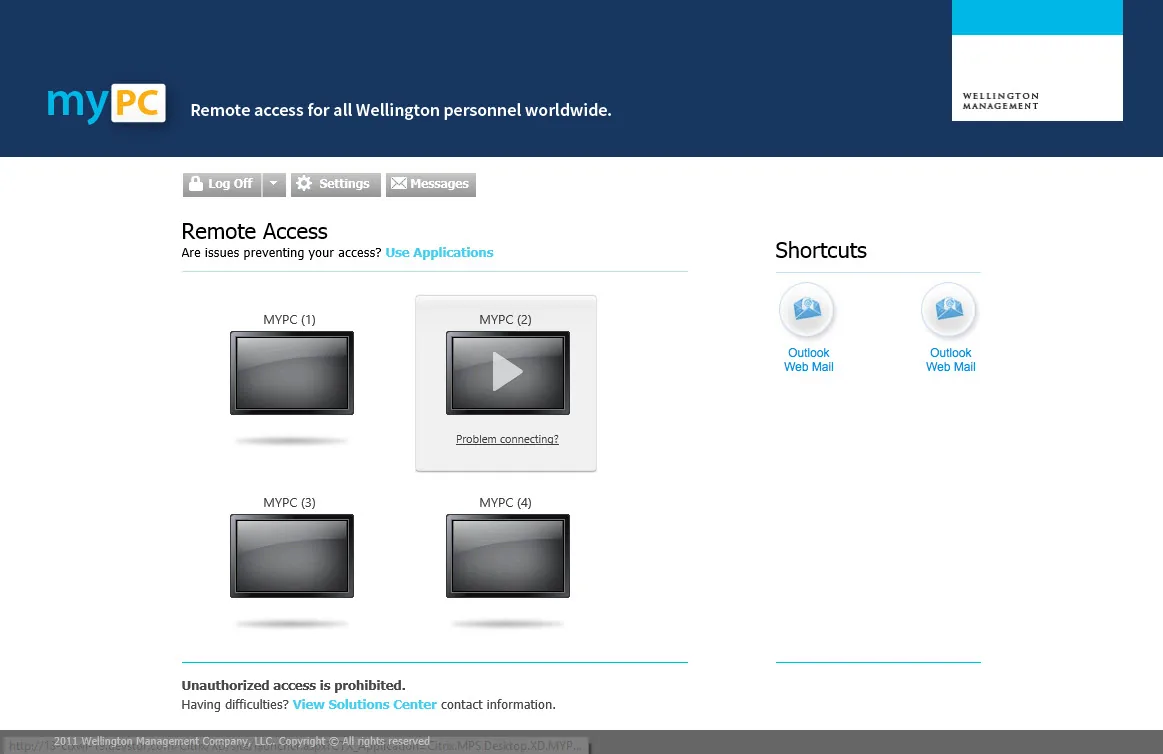Image resolution: width=1163 pixels, height=754 pixels.
Task: Click the Unauthorized access is prohibited text
Action: (x=294, y=686)
